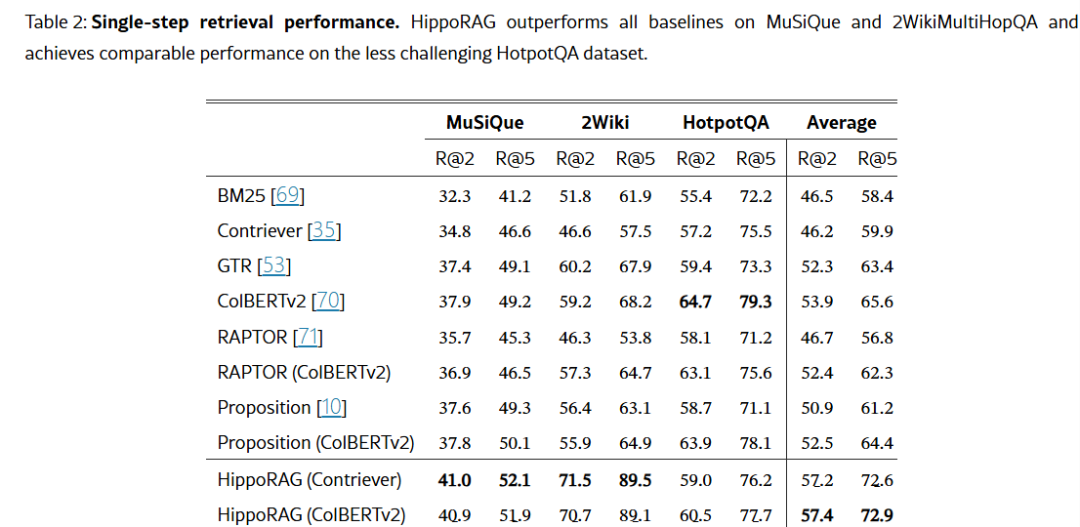Click the Proposition (ColBERTv2) row label
Image resolution: width=1080 pixels, height=527 pixels.
click(x=315, y=443)
